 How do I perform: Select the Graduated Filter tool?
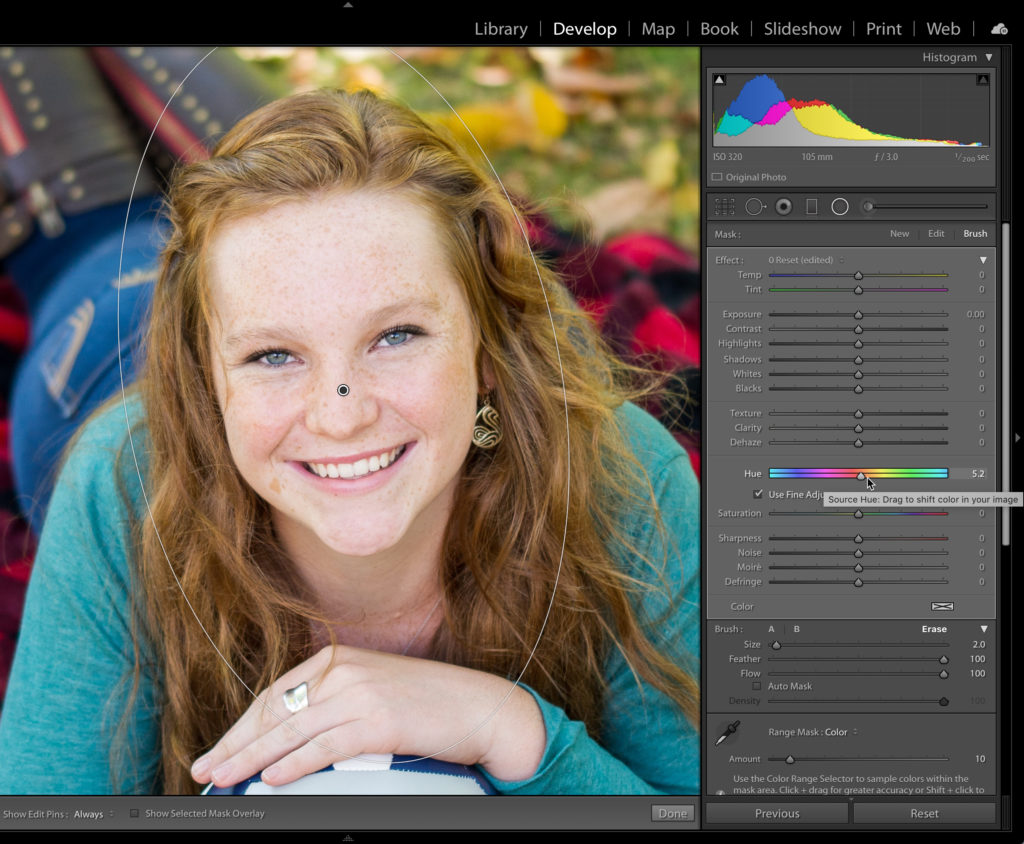click(812, 207)
